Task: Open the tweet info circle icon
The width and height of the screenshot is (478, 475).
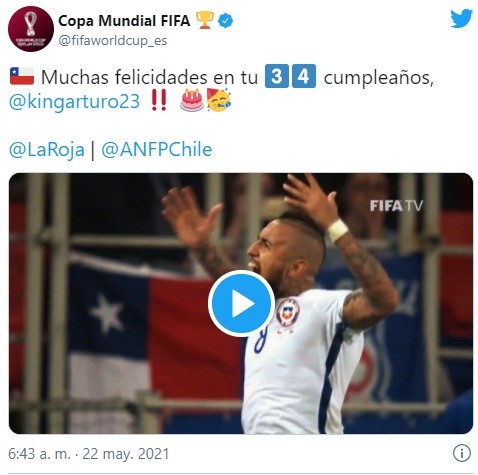Action: click(462, 453)
